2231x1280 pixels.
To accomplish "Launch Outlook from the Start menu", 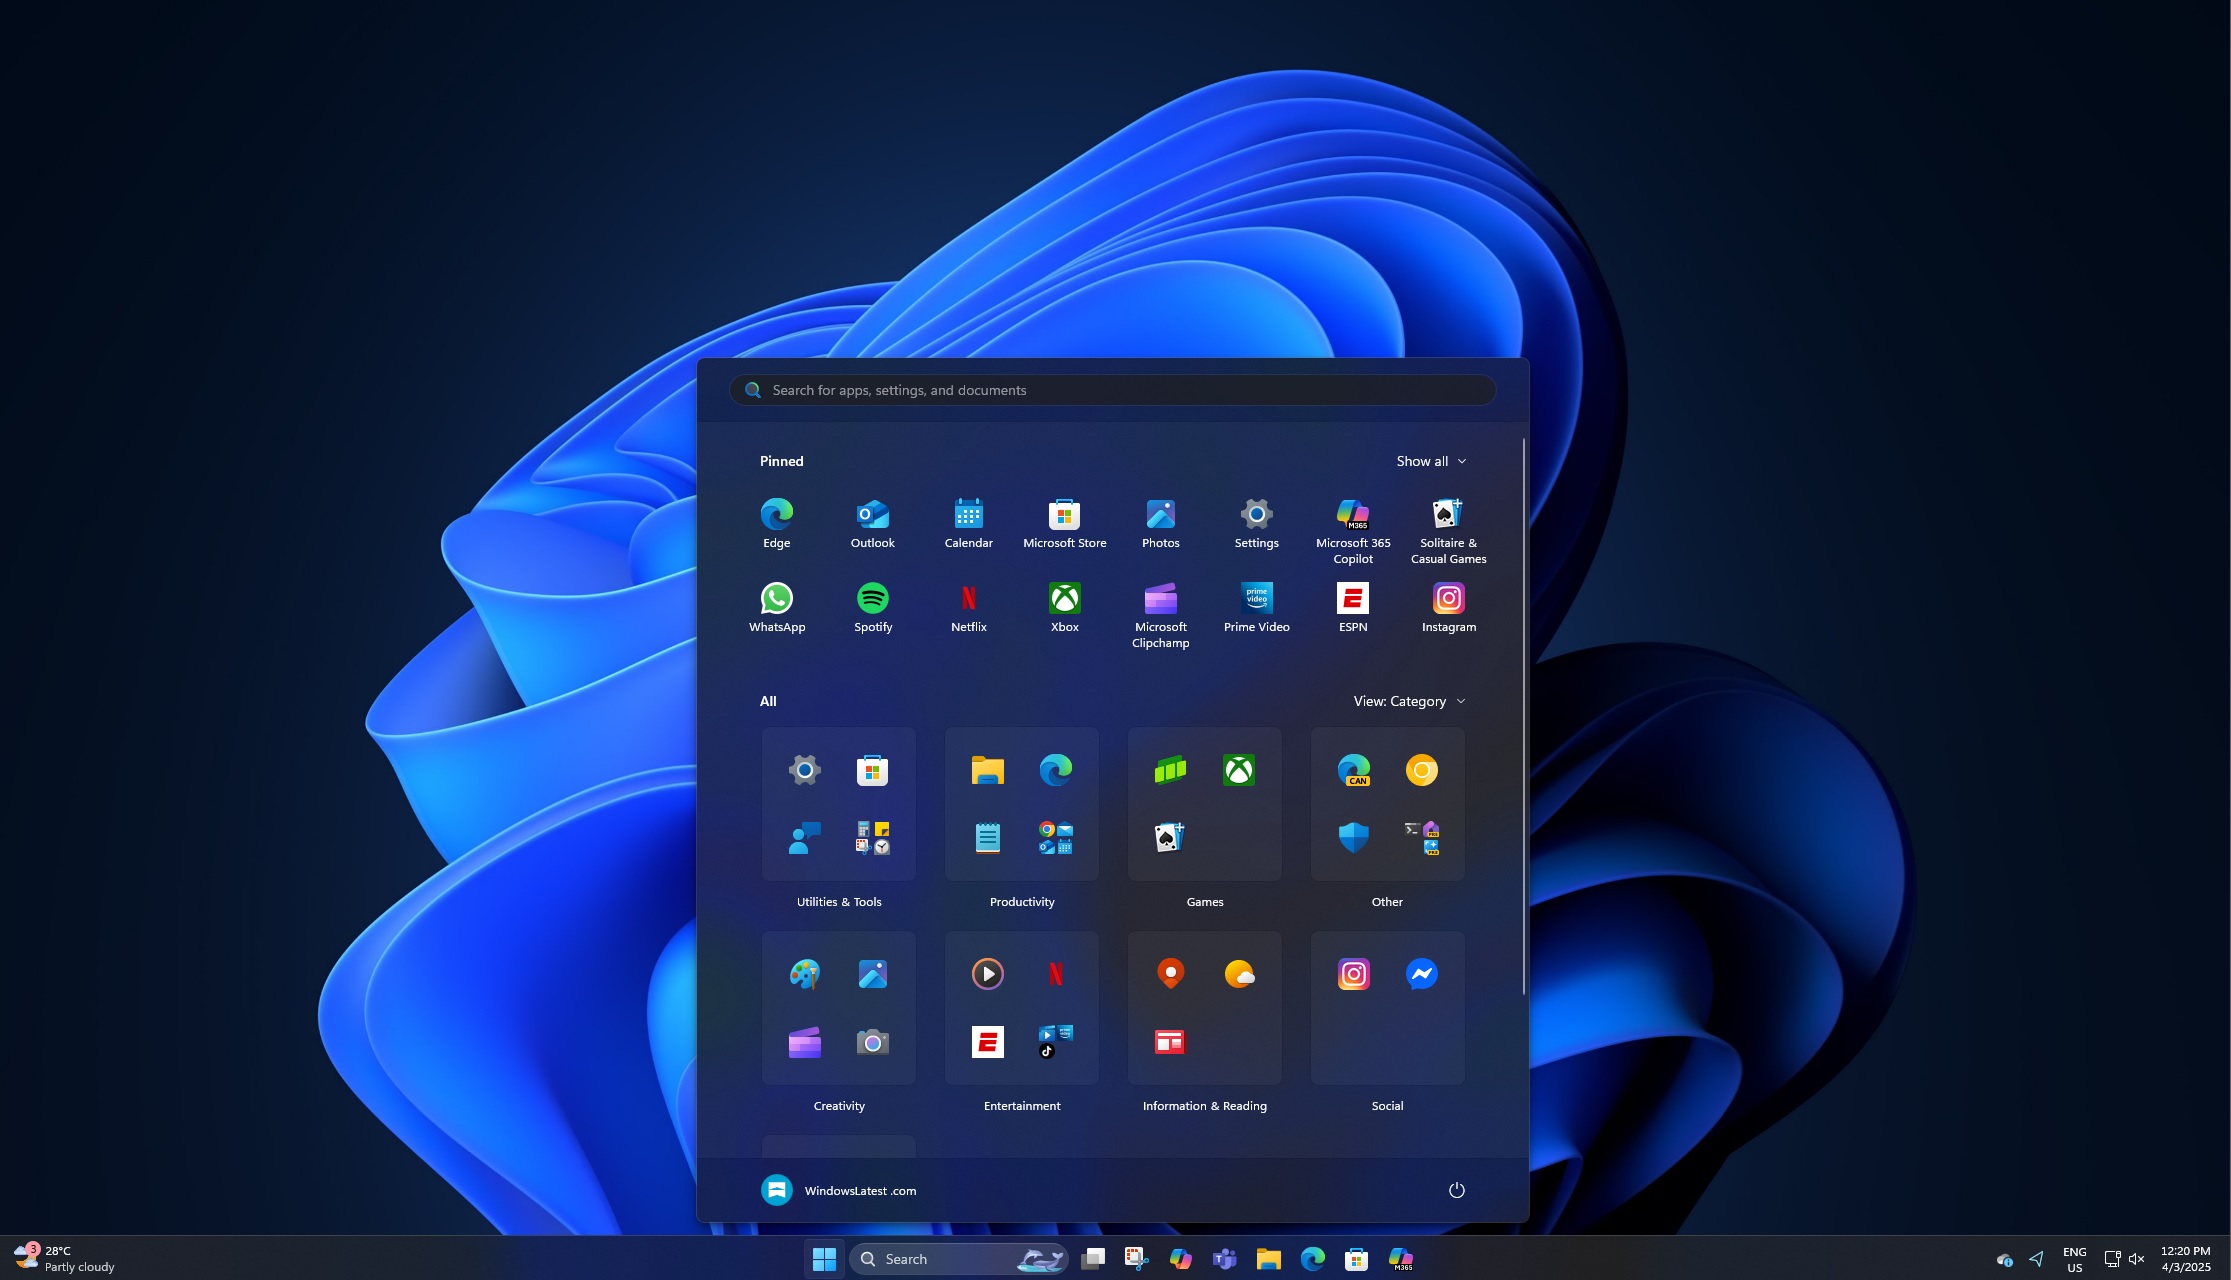I will tap(872, 514).
